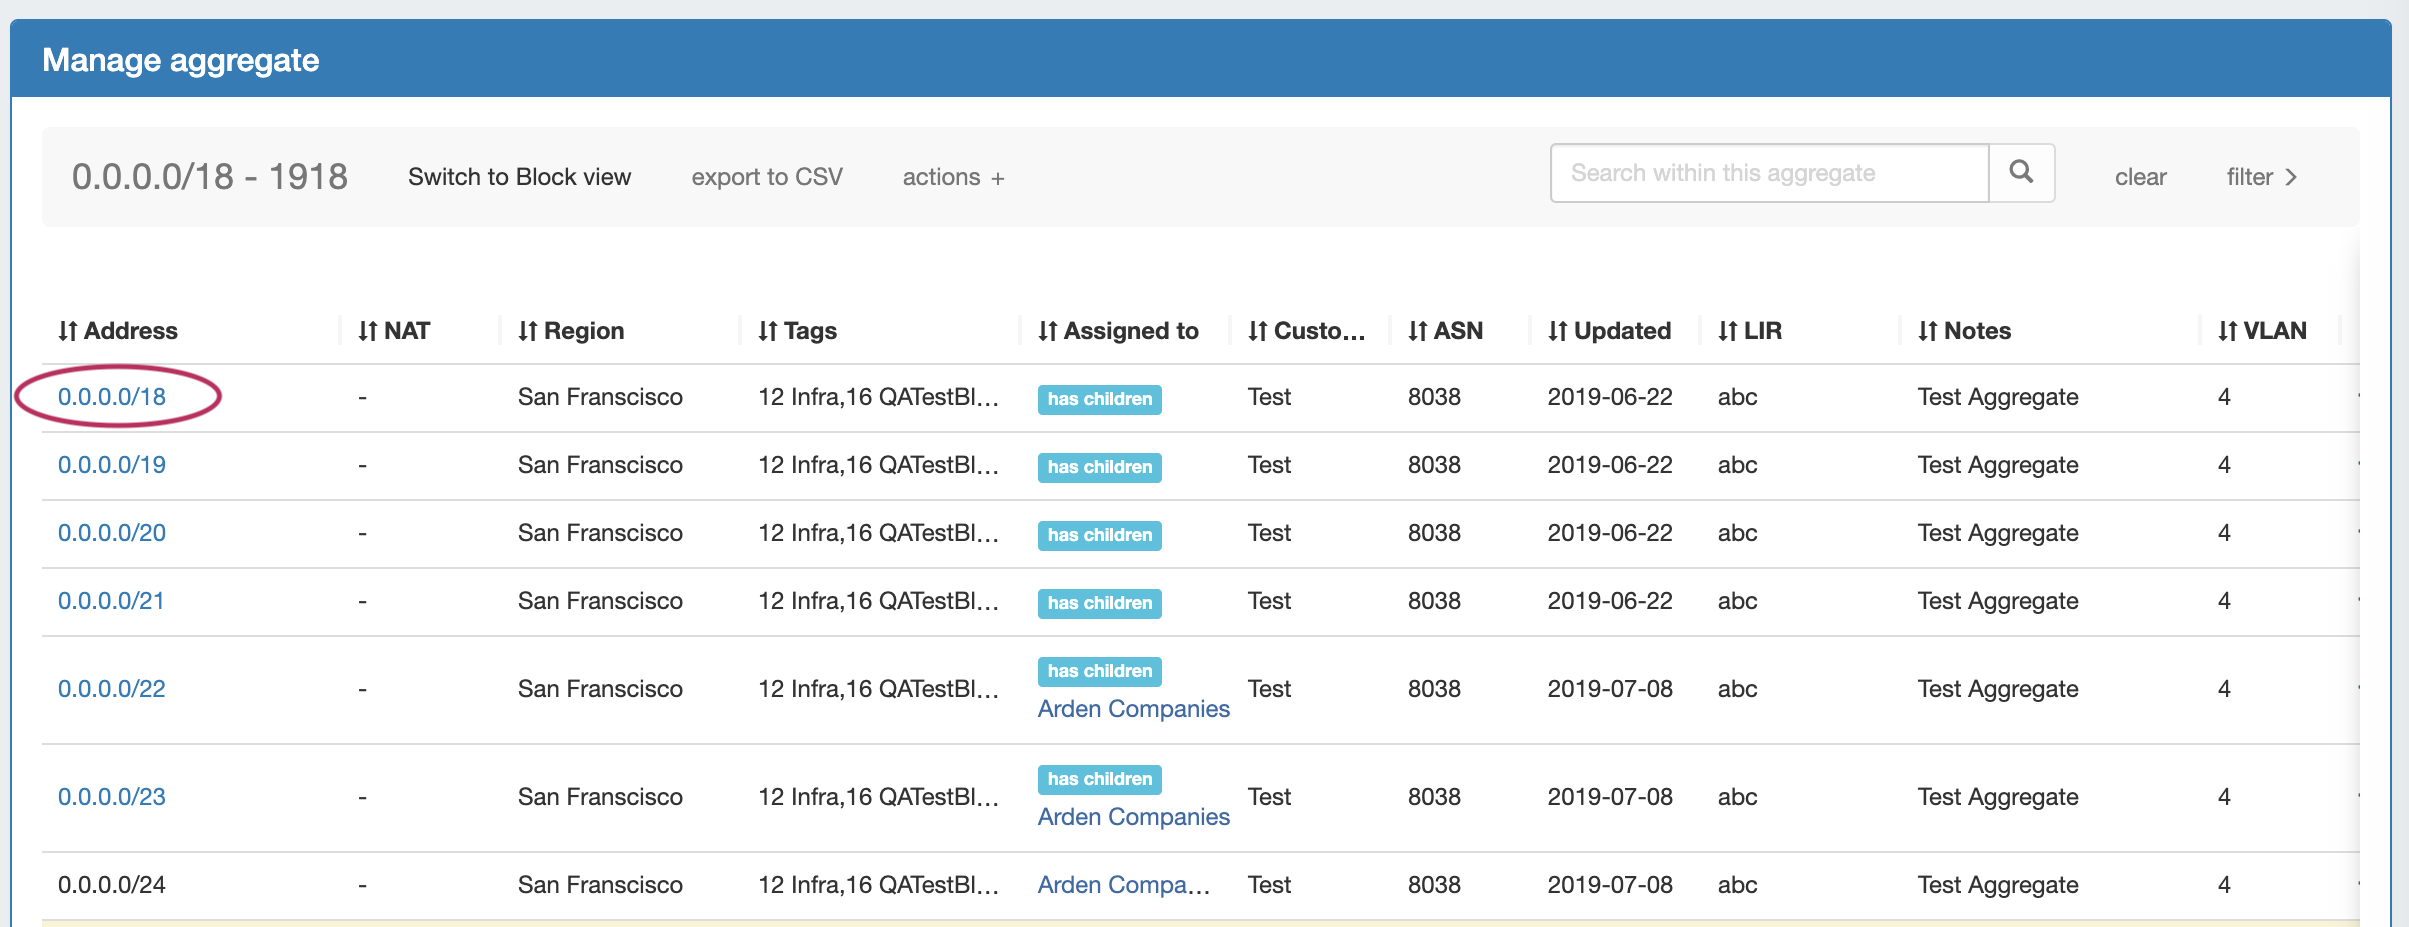
Task: Open Arden Companies link in 0.0.0.0/22 row
Action: 1133,709
